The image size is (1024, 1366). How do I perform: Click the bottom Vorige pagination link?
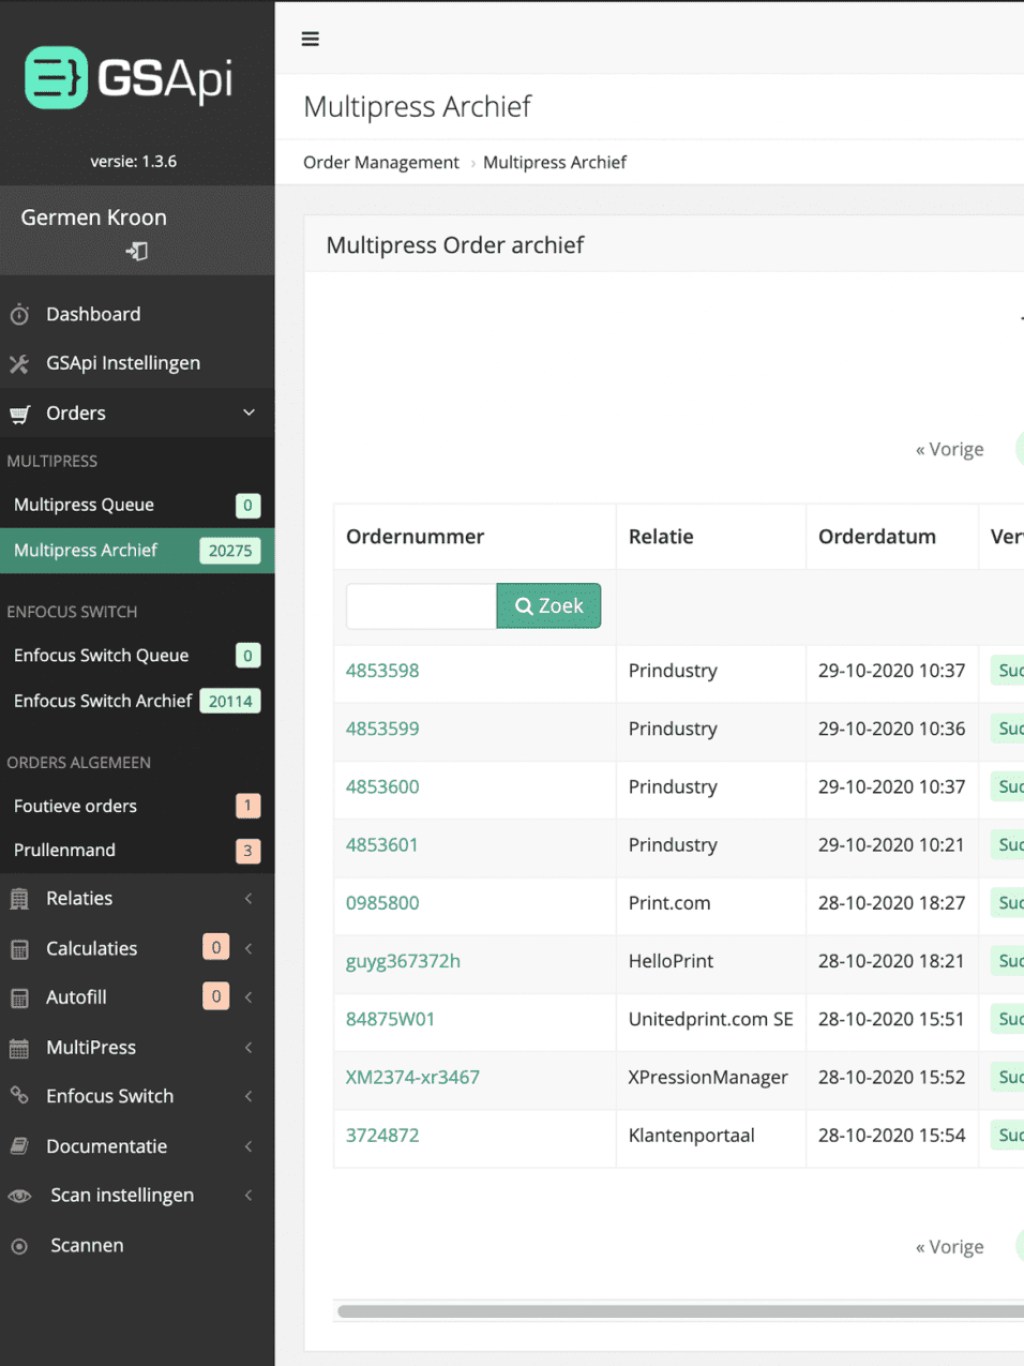(x=950, y=1247)
